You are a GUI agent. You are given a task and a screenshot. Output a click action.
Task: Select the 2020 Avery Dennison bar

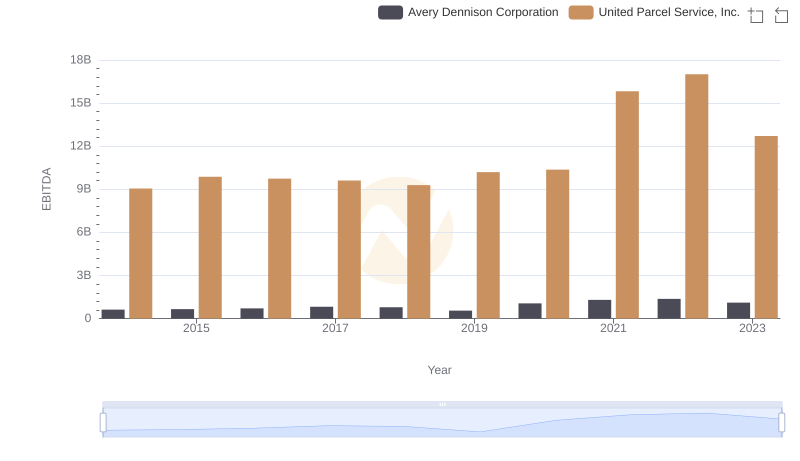[530, 311]
